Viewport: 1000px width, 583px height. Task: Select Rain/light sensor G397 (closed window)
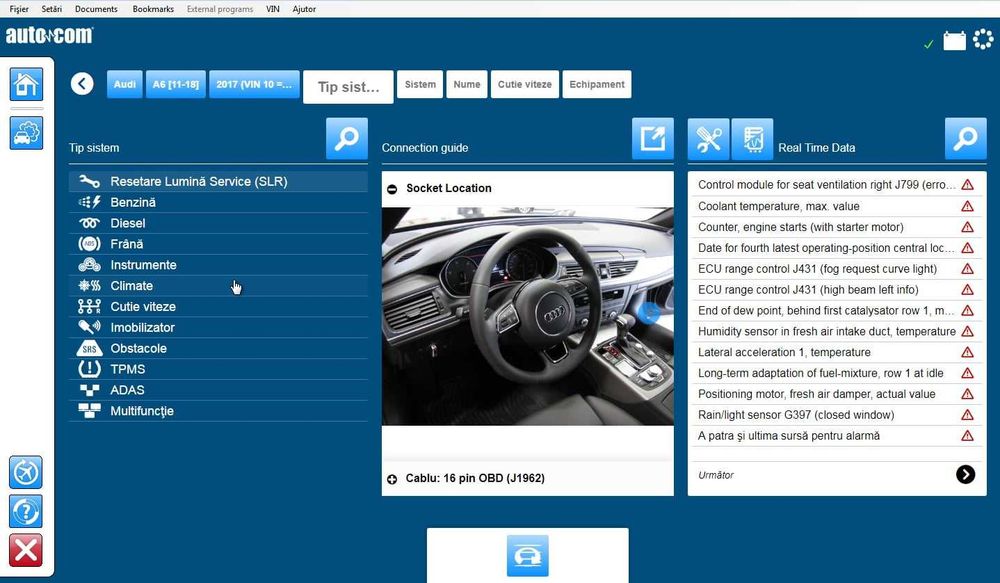tap(836, 415)
